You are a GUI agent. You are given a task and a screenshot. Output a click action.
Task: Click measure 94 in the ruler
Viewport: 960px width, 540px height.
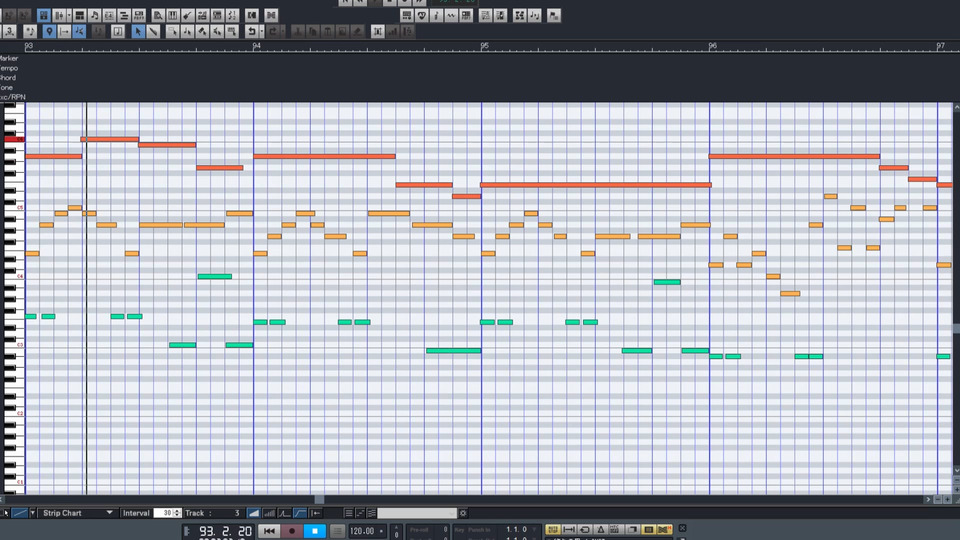point(256,46)
